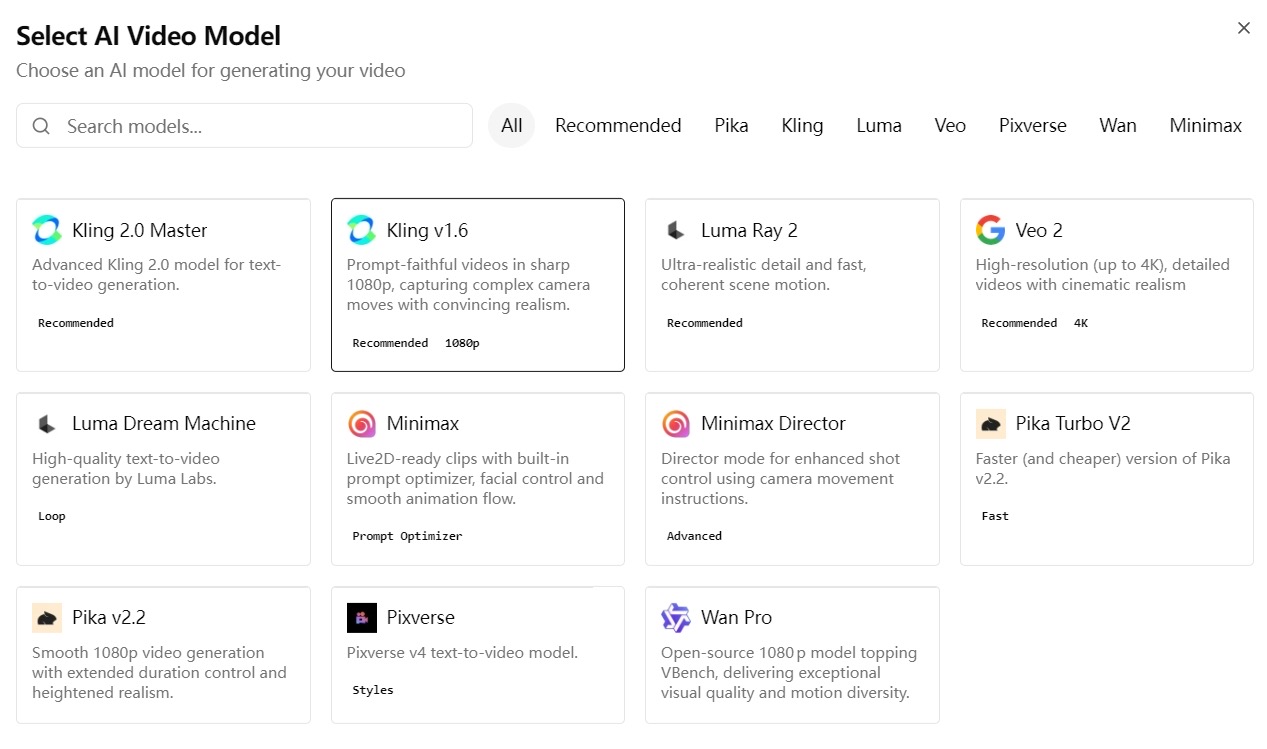Click the Fast tag on Pika Turbo V2
Viewport: 1267px width, 749px height.
[x=995, y=516]
